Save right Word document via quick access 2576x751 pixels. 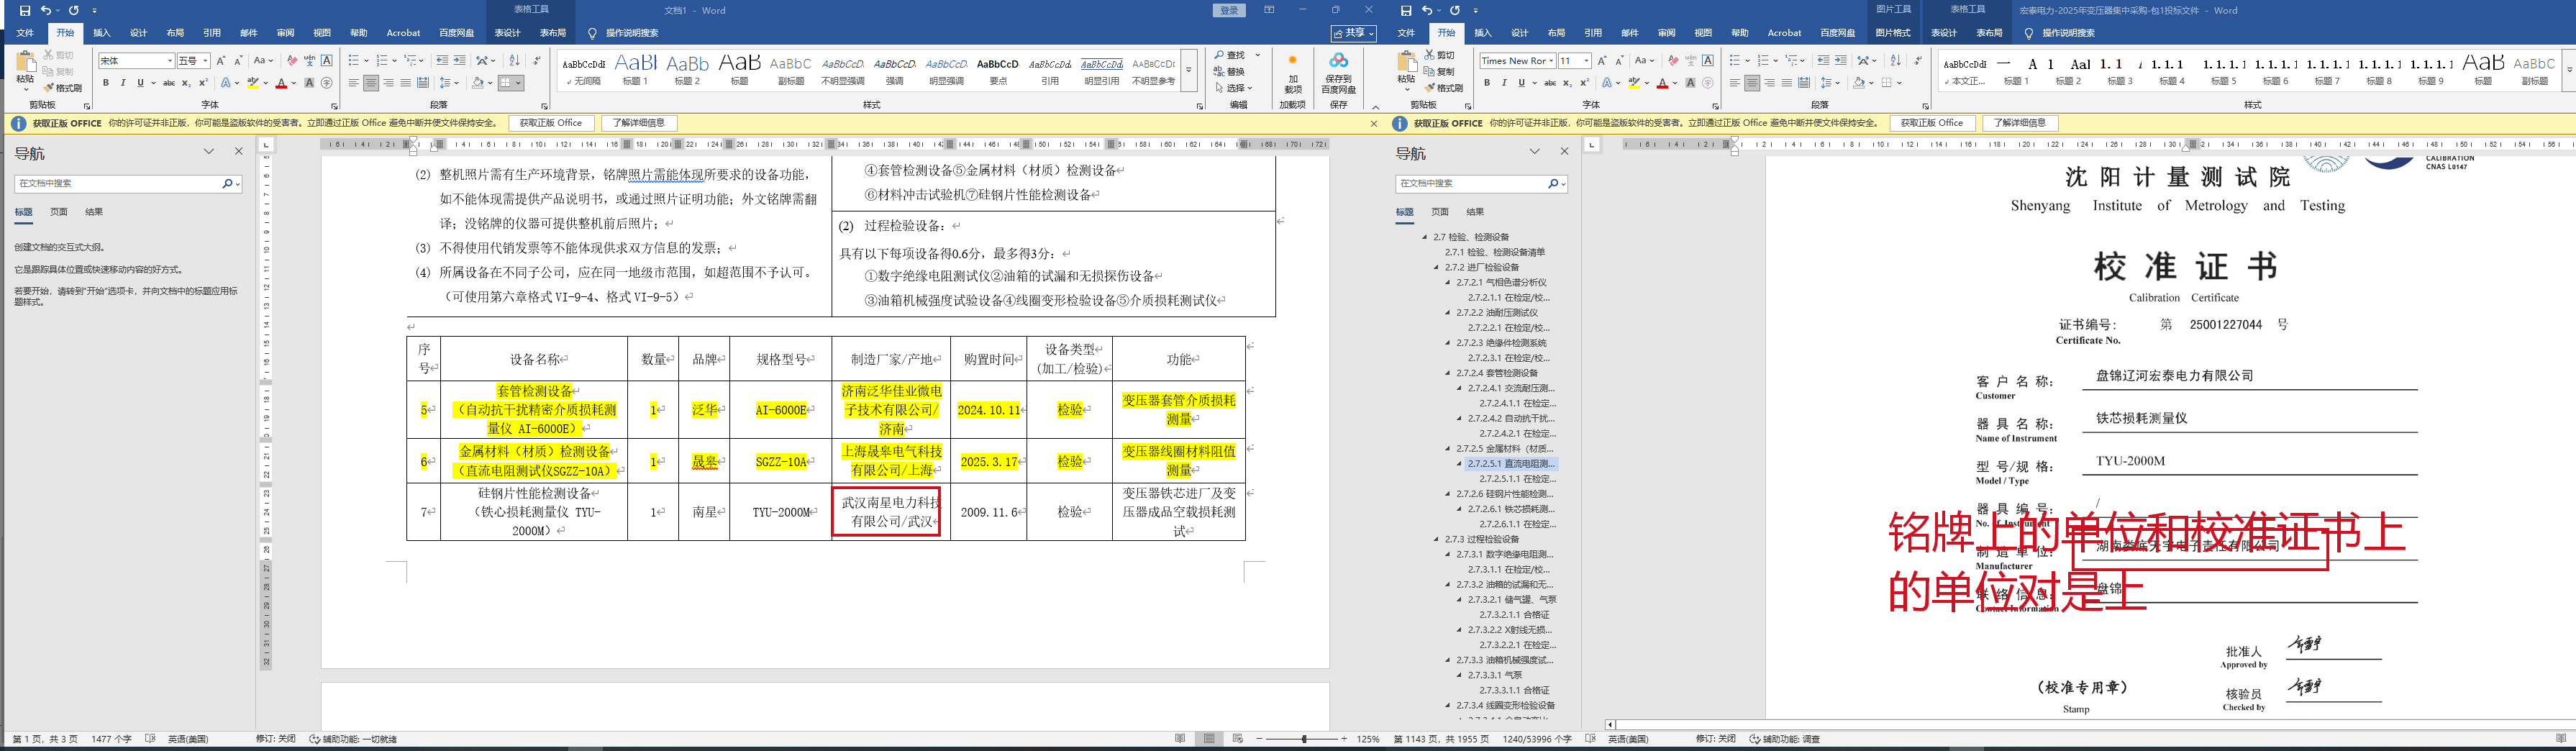(x=1406, y=10)
